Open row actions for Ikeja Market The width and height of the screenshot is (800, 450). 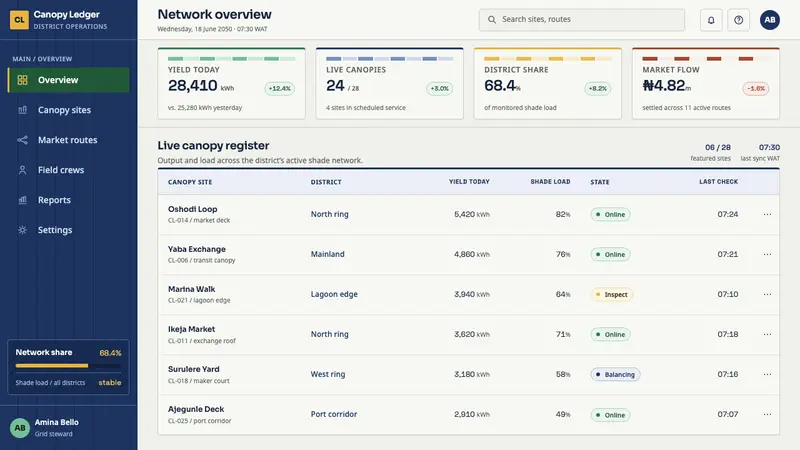tap(767, 334)
